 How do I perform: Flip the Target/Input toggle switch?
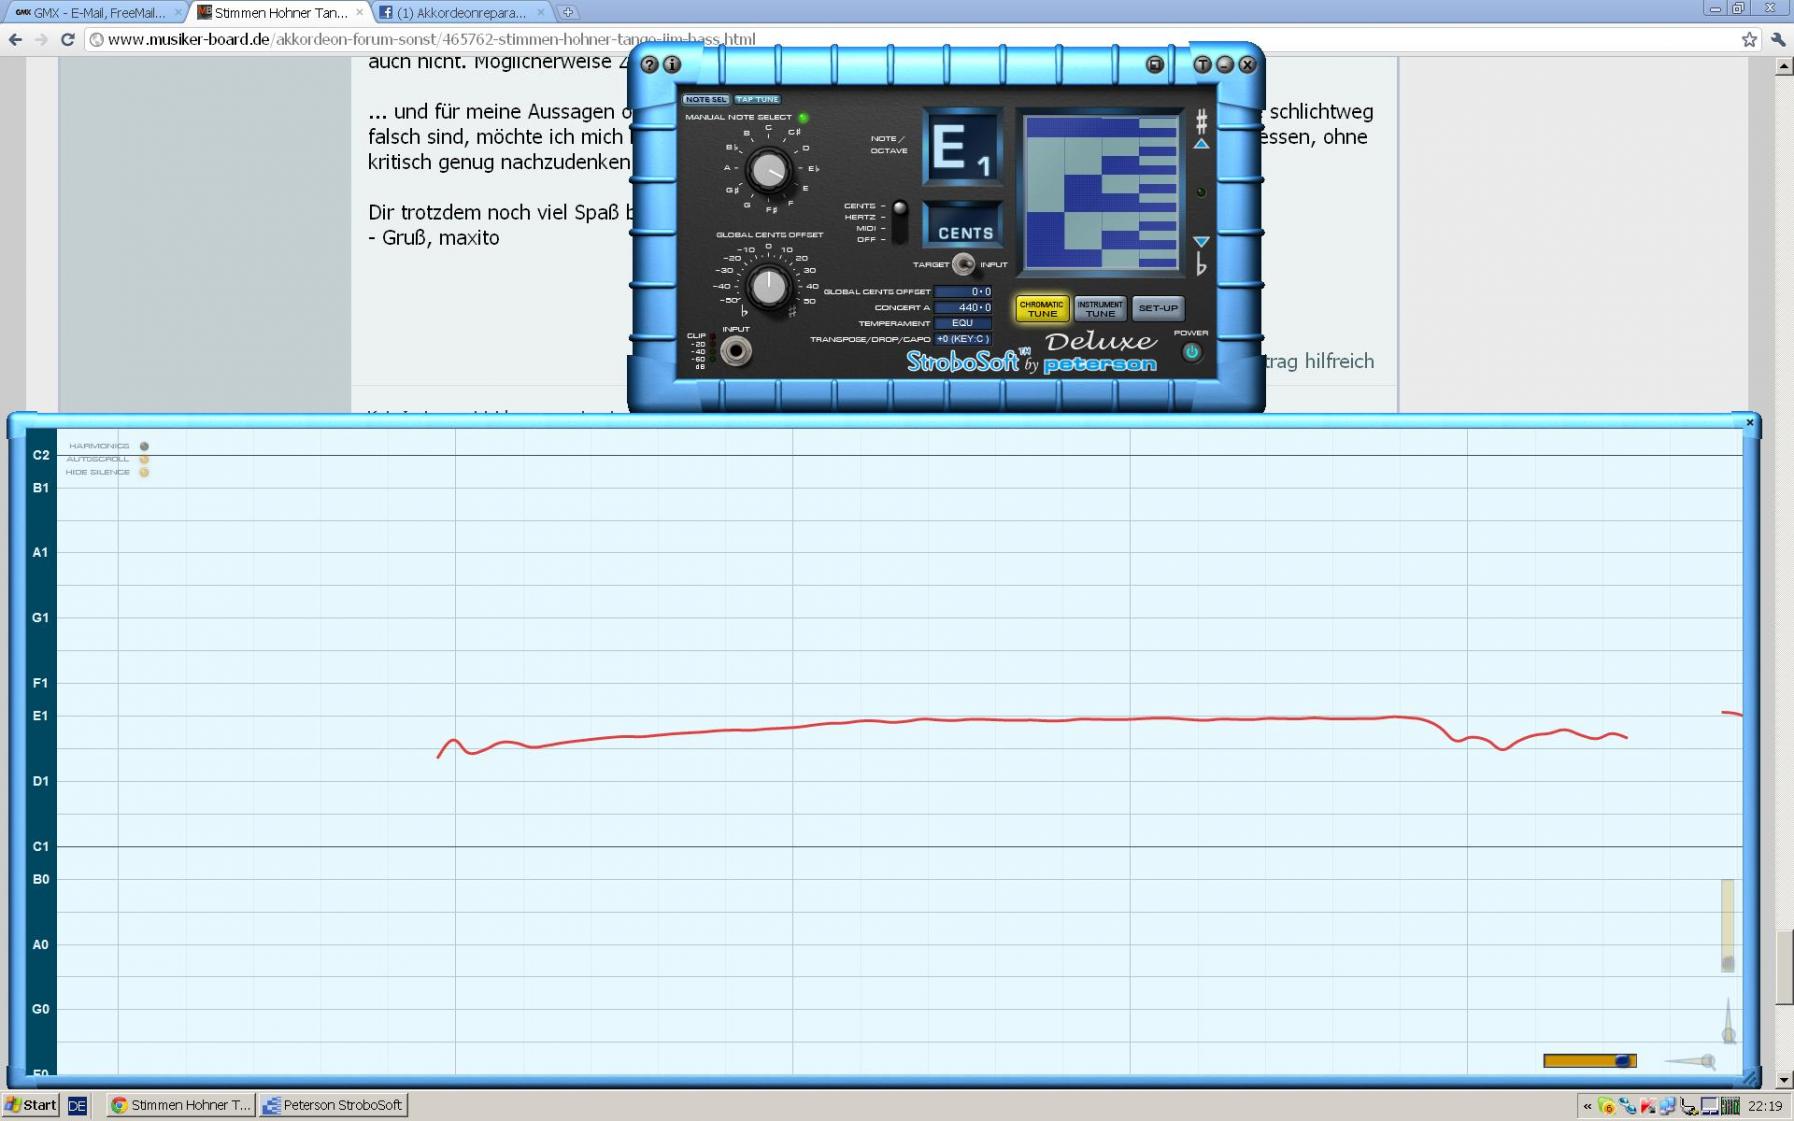[x=963, y=264]
